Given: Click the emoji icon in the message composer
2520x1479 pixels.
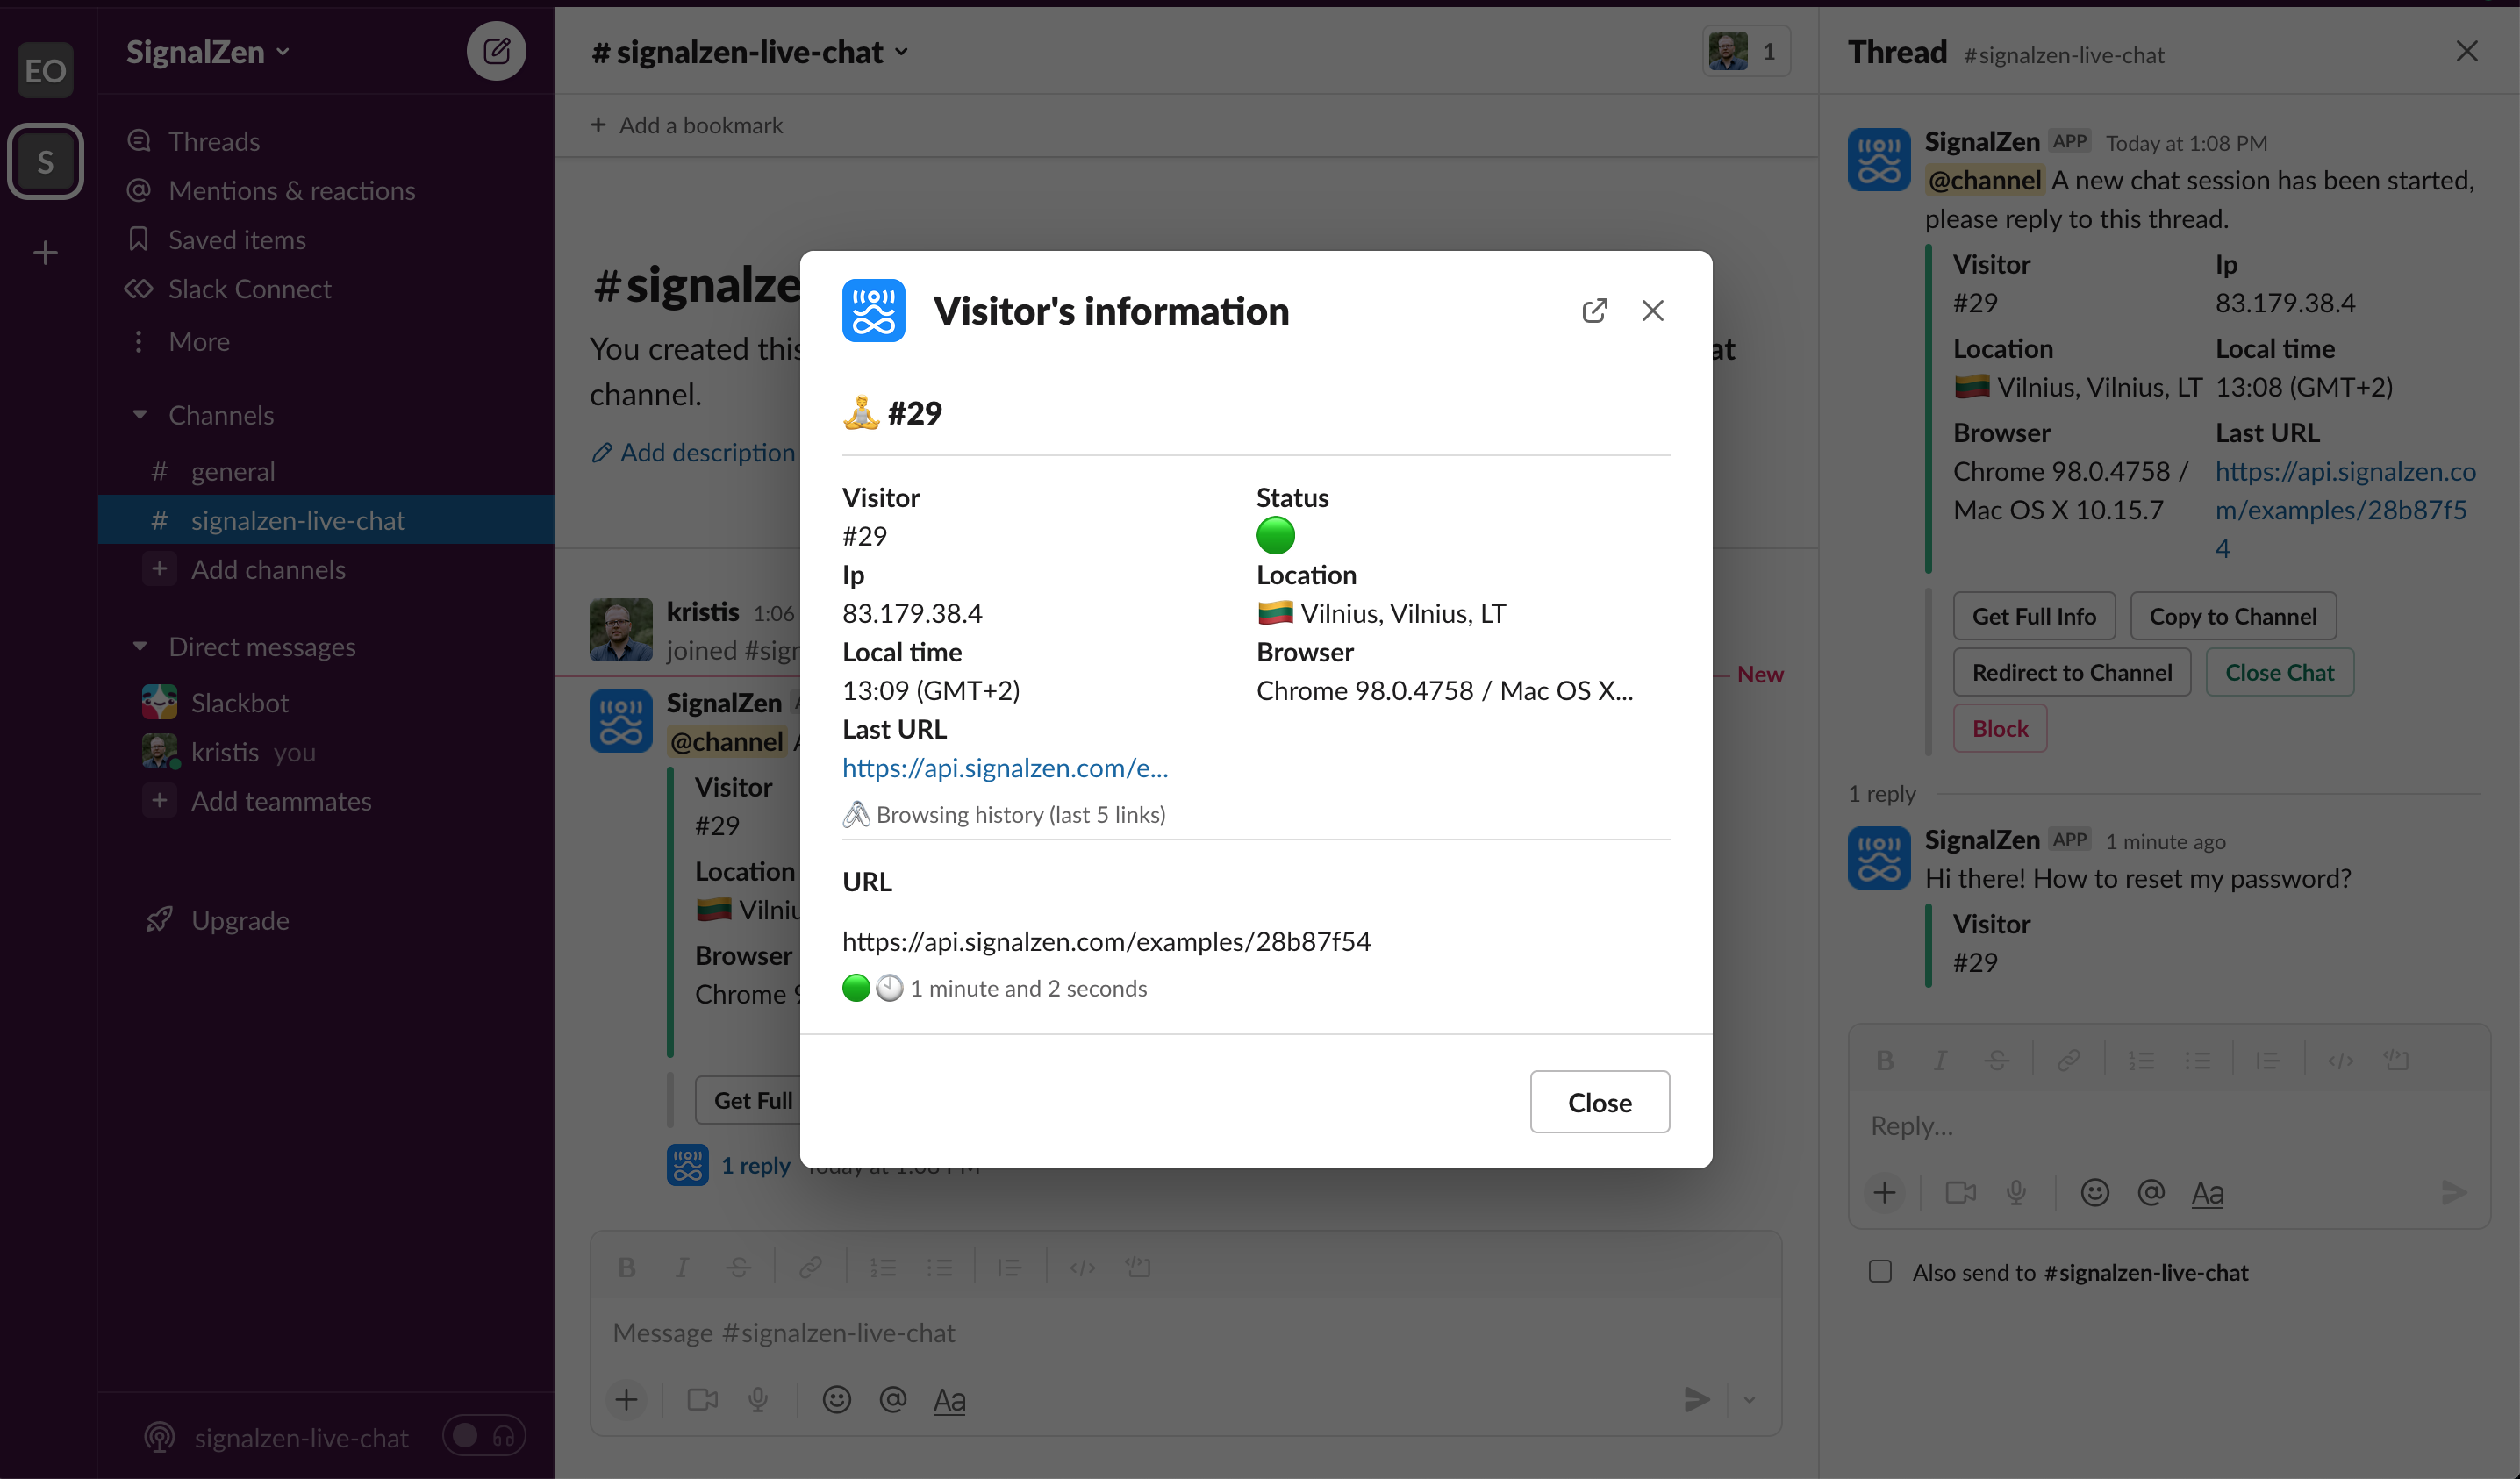Looking at the screenshot, I should coord(837,1399).
